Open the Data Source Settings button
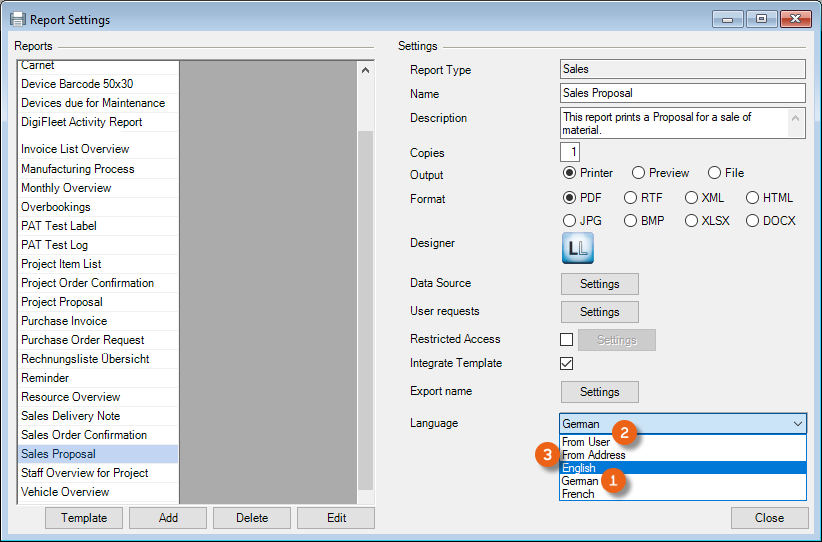822x542 pixels. coord(599,284)
